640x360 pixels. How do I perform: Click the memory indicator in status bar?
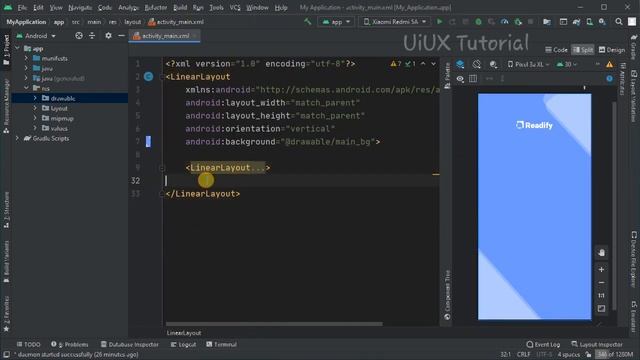[614, 354]
